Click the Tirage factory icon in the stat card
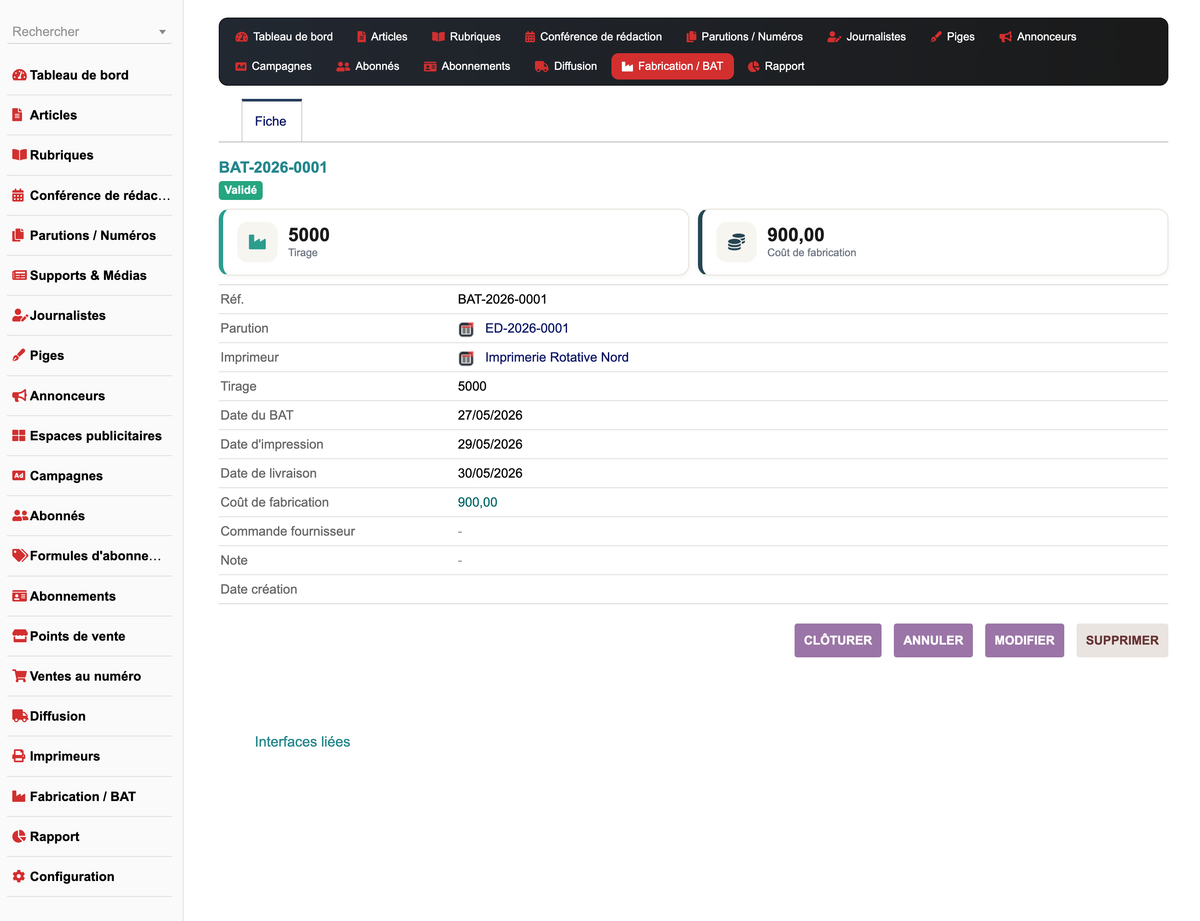 point(257,242)
